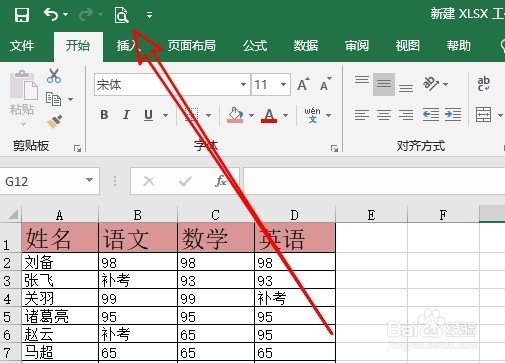The image size is (505, 363).
Task: Open the Borders dropdown arrow
Action: (x=208, y=115)
